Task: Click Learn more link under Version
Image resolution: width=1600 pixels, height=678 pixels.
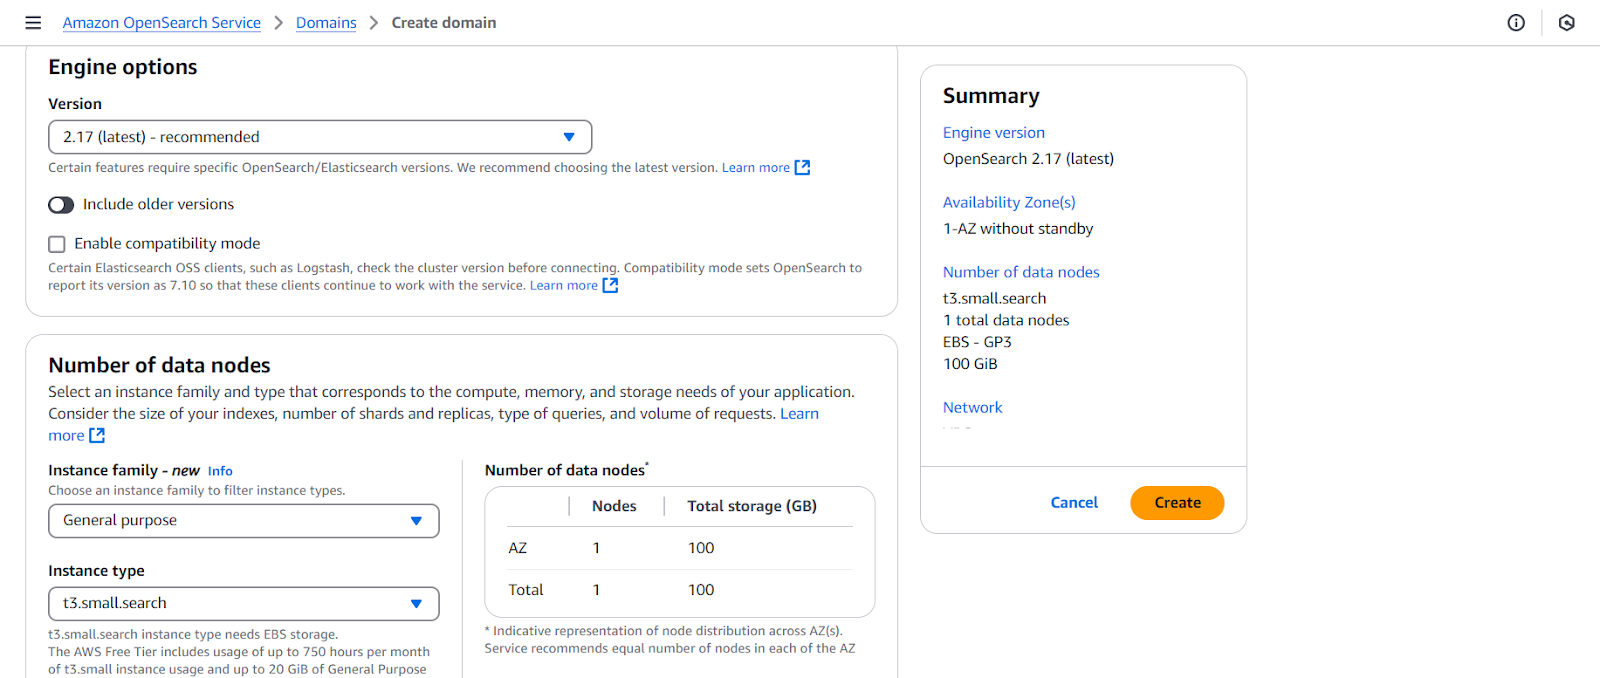Action: [x=756, y=168]
